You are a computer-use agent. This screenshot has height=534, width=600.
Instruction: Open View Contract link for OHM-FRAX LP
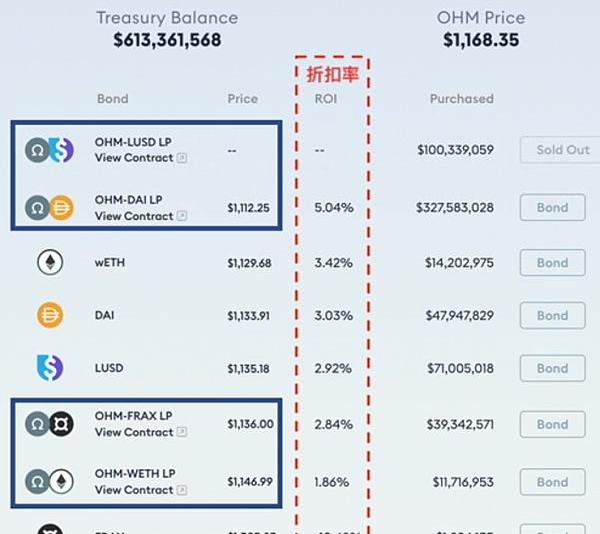tap(134, 432)
